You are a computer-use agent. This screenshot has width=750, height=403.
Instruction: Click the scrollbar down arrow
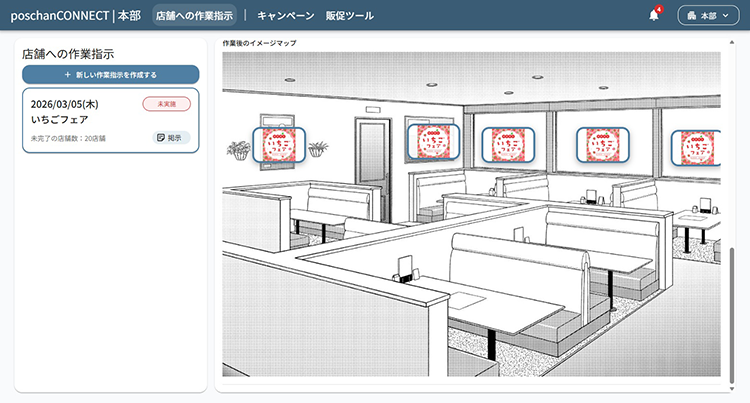click(x=732, y=388)
